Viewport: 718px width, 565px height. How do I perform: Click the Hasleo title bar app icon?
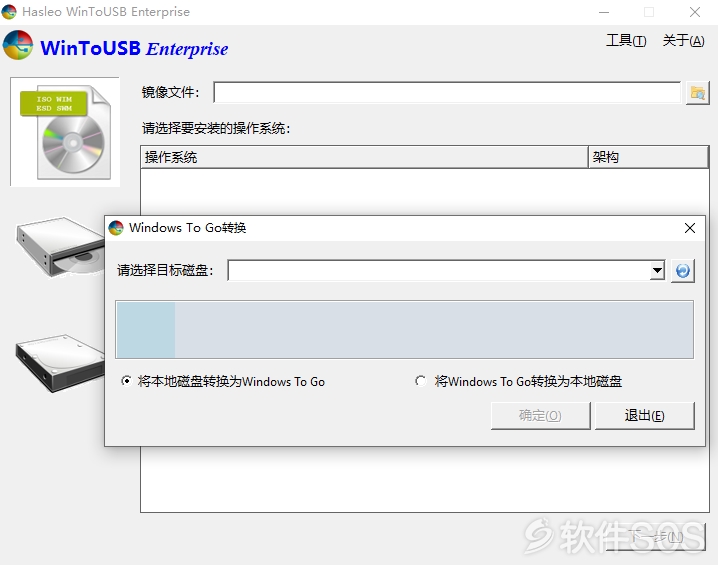pyautogui.click(x=9, y=12)
